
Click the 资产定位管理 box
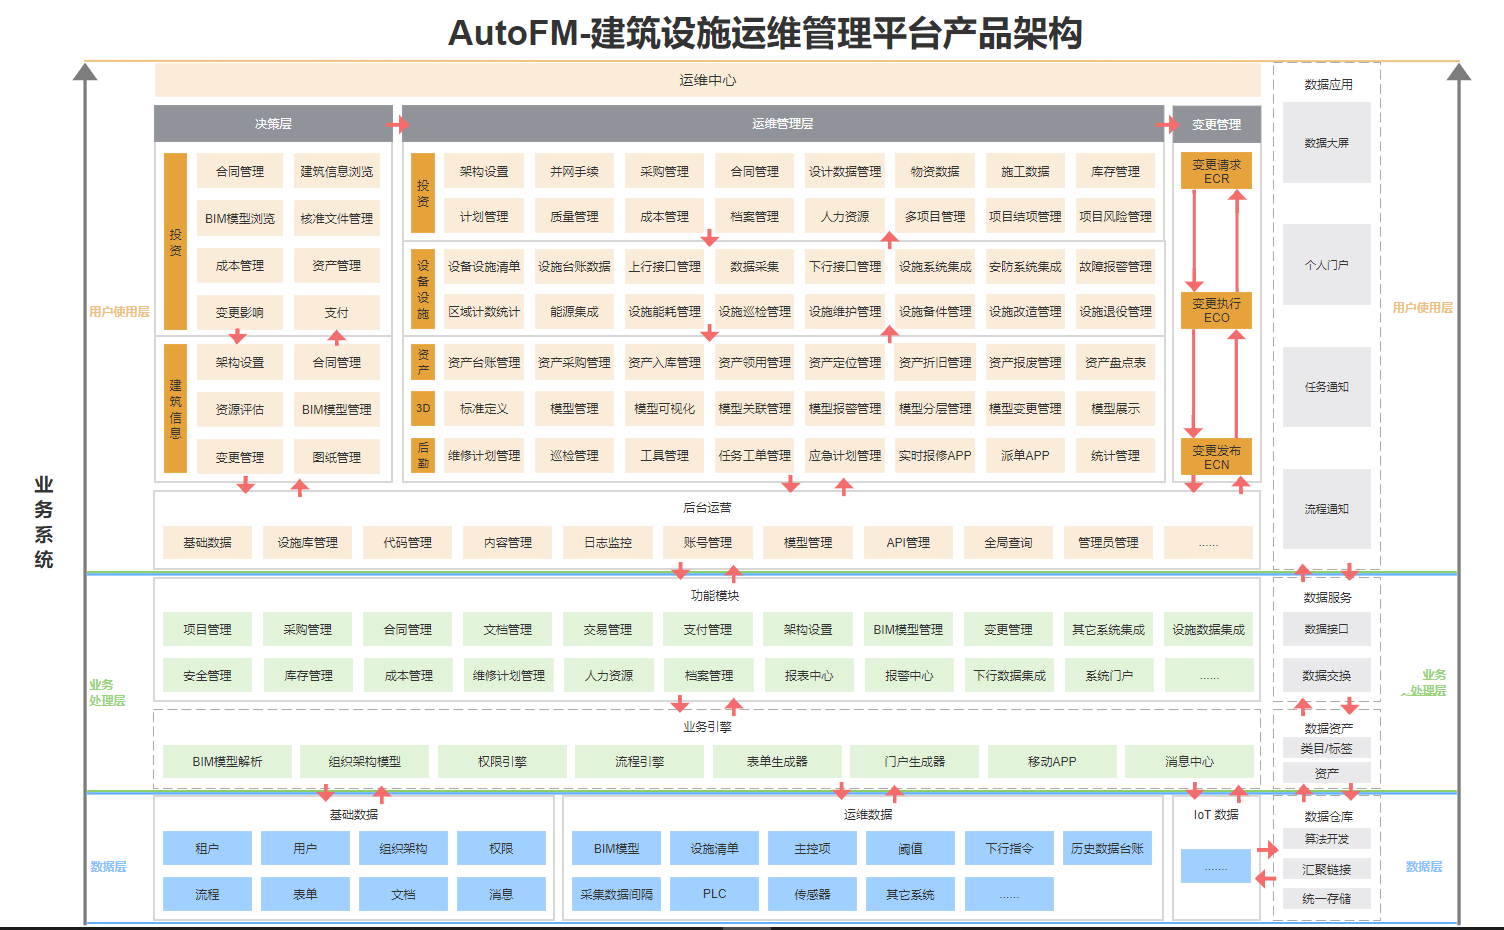click(x=845, y=362)
